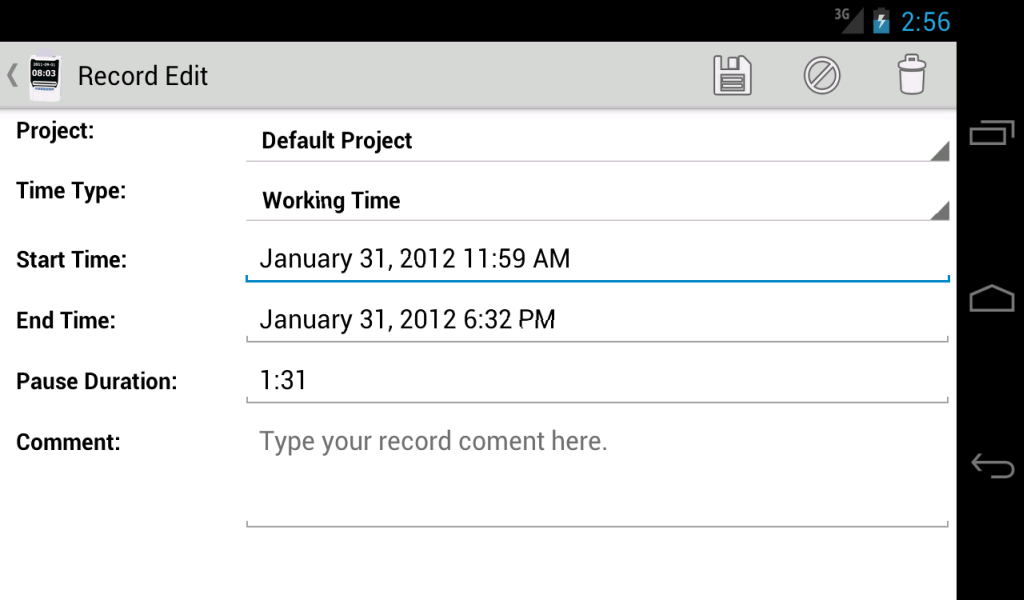Delete this record using the trash icon
The image size is (1024, 600).
(x=912, y=75)
